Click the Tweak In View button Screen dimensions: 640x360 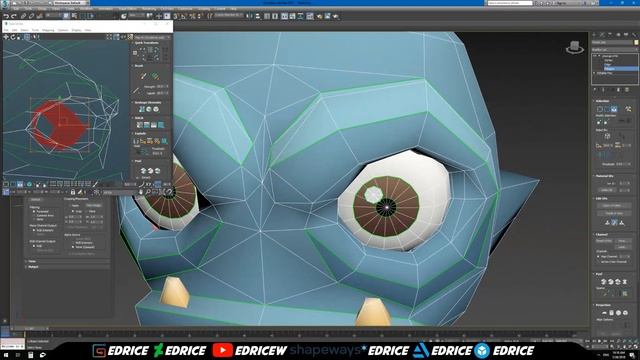(x=614, y=213)
